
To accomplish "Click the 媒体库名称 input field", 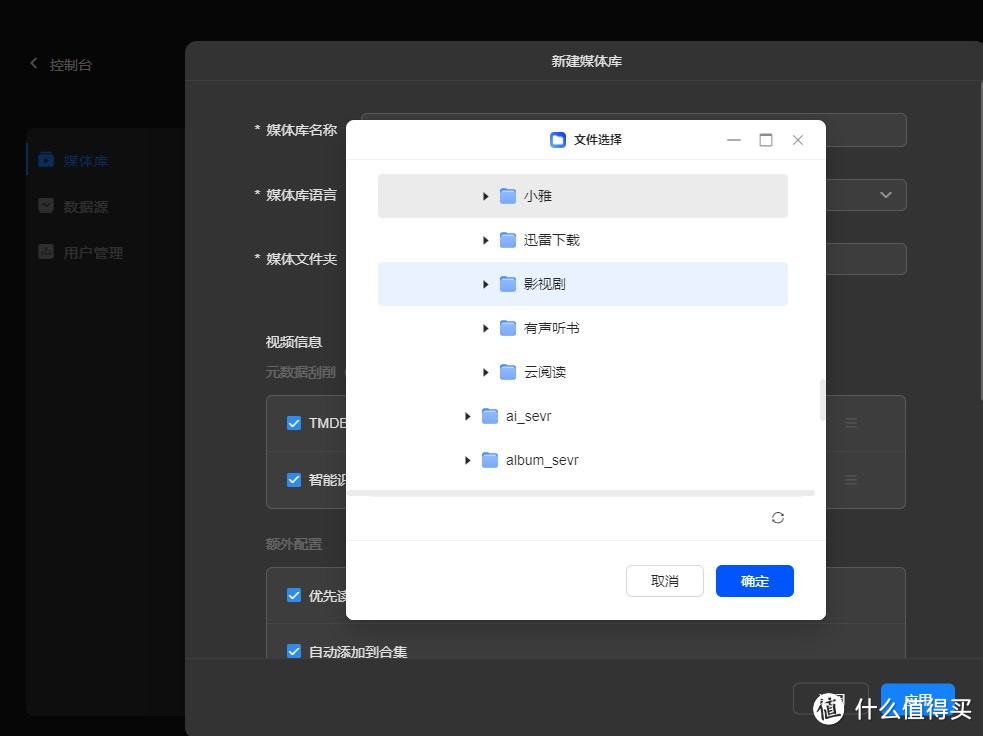I will coord(634,130).
